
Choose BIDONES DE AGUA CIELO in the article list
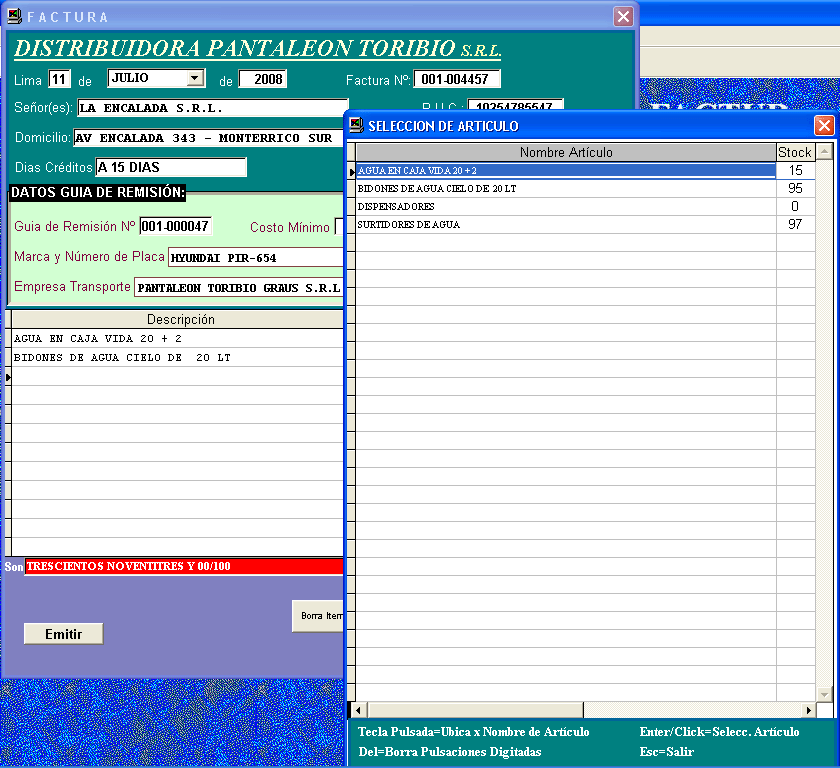[566, 188]
